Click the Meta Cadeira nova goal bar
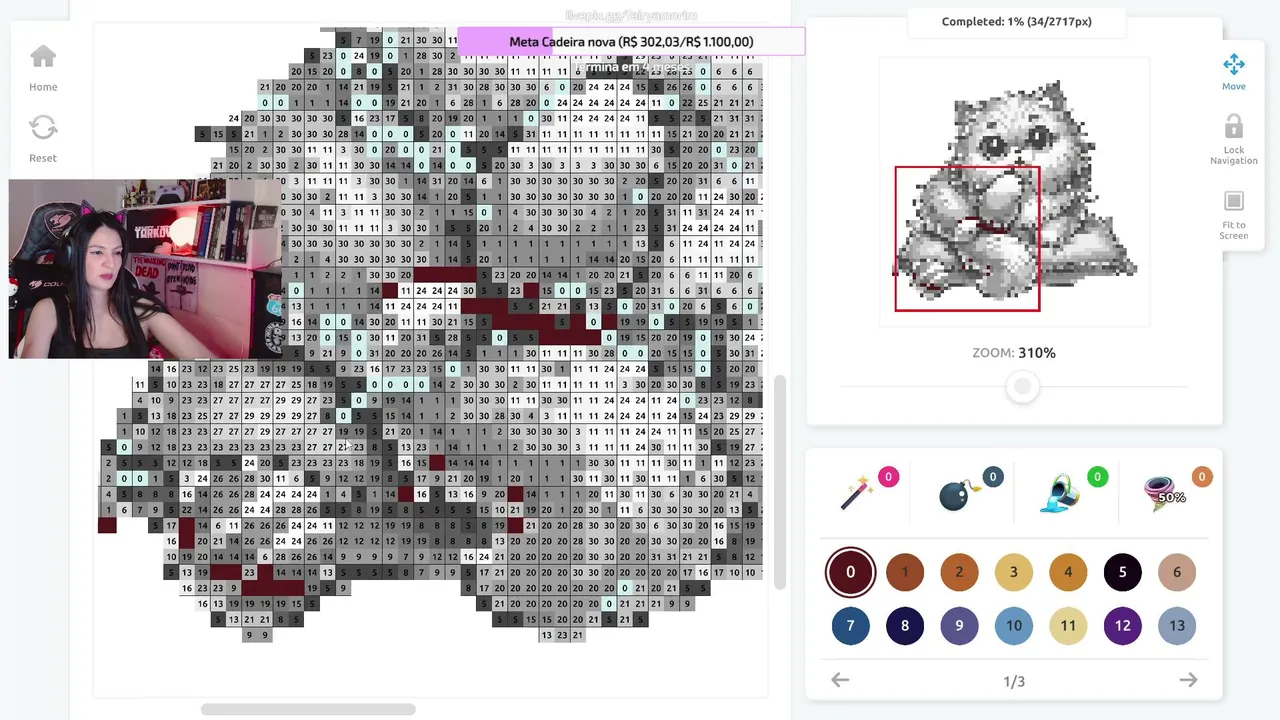Viewport: 1280px width, 720px height. [x=631, y=42]
